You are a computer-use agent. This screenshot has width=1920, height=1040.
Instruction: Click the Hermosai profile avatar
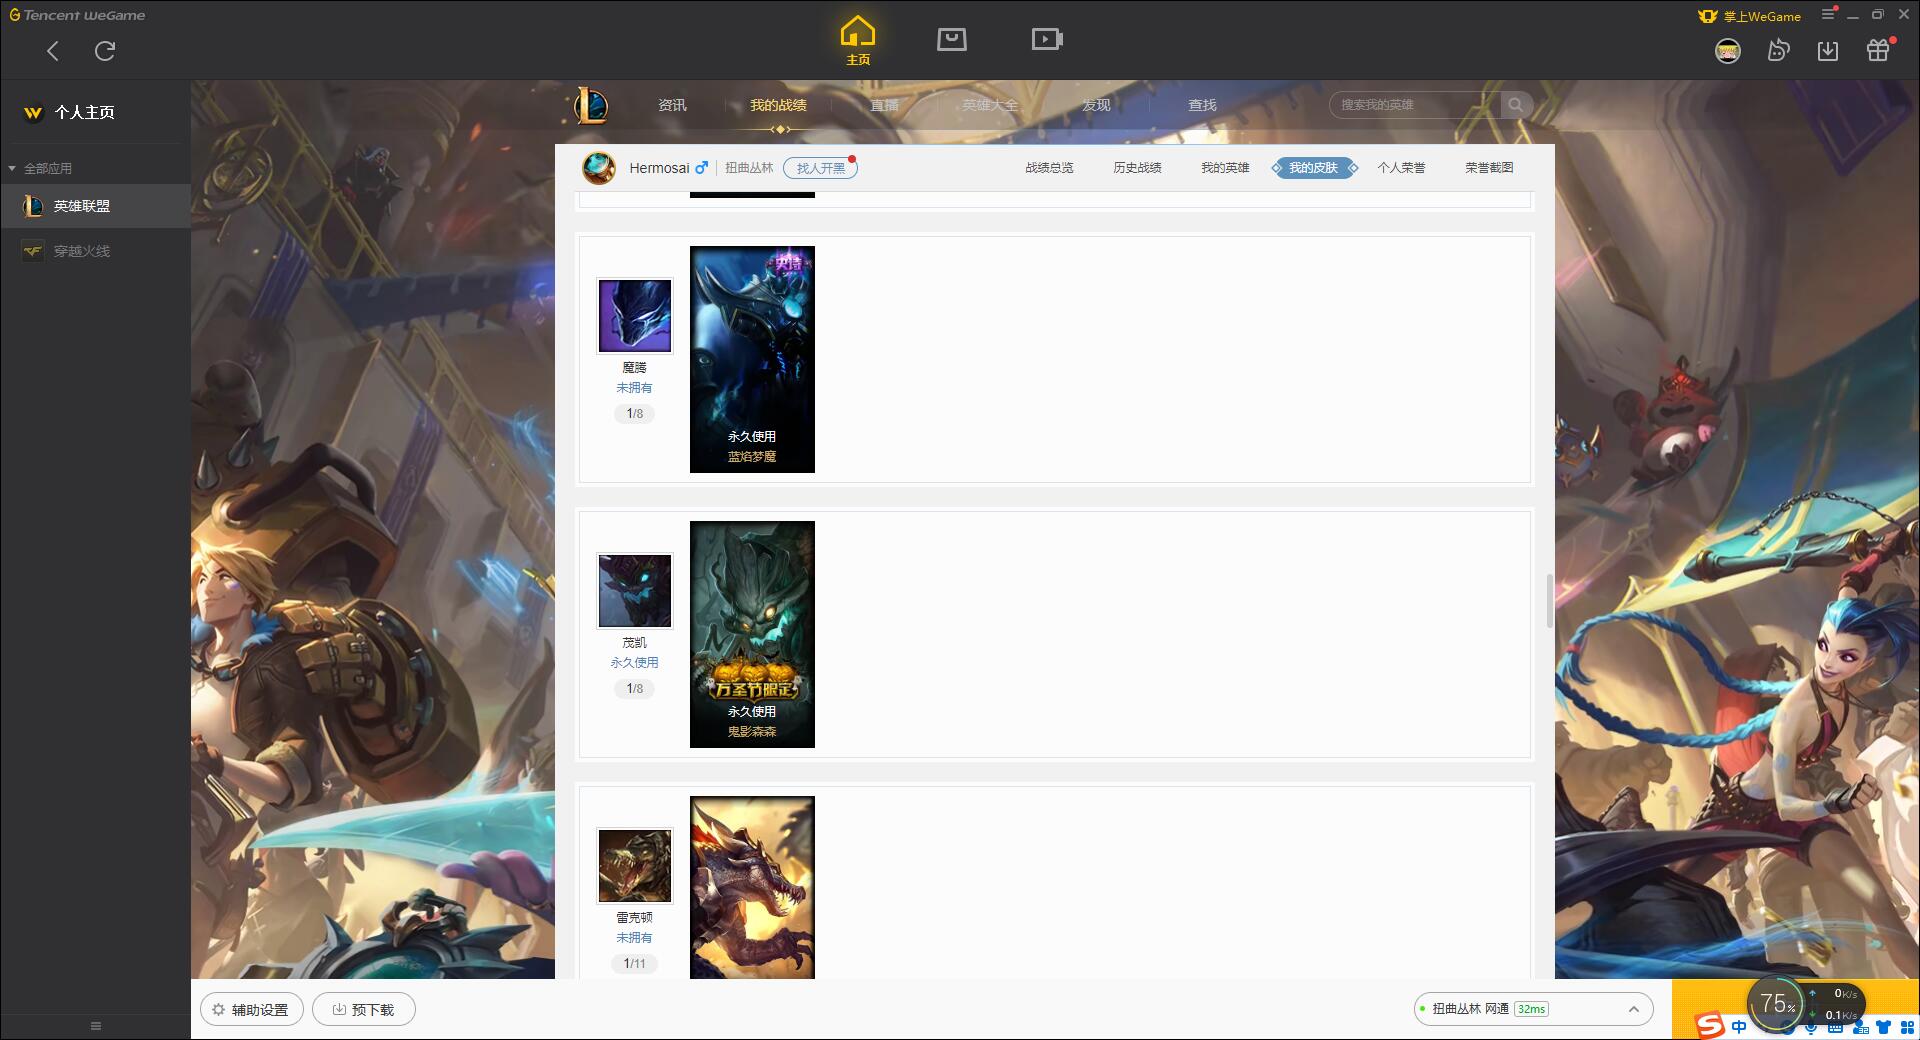click(x=599, y=168)
